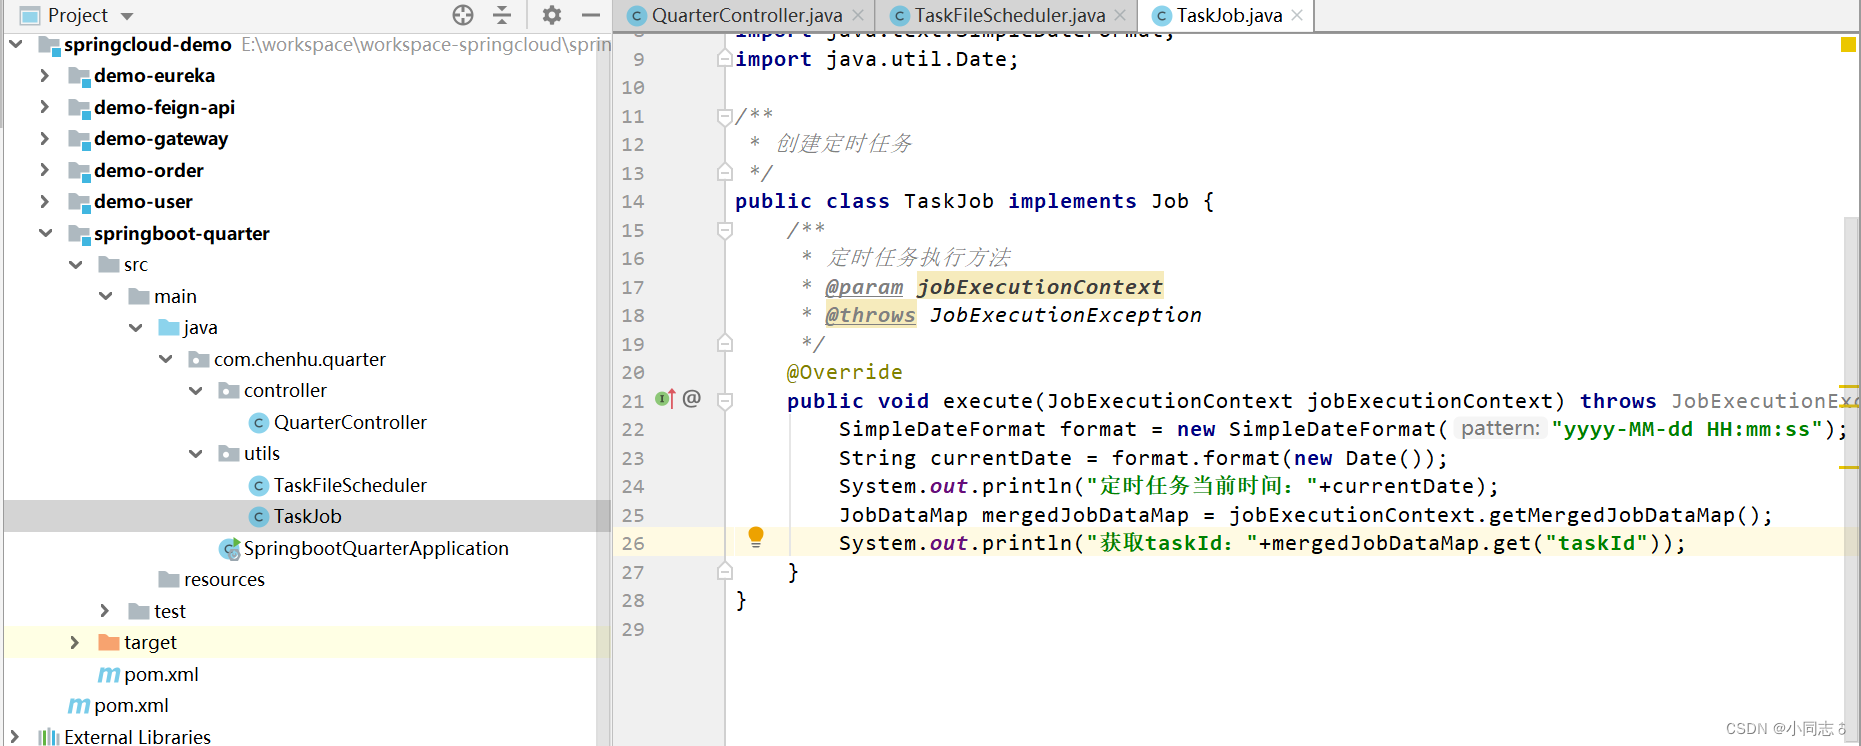This screenshot has width=1861, height=746.
Task: Select TaskJob class in project tree
Action: pos(308,516)
